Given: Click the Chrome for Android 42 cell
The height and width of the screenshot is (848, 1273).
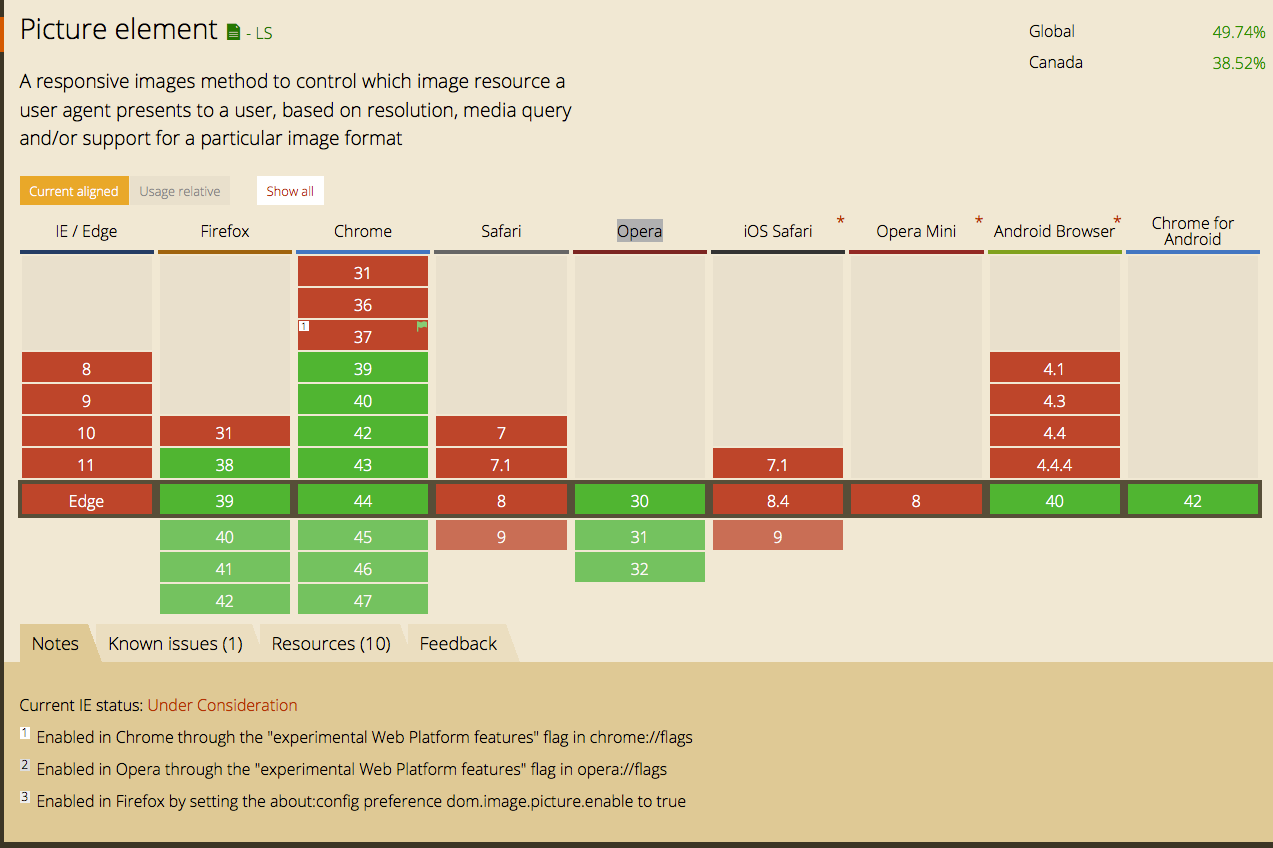Looking at the screenshot, I should click(x=1193, y=500).
